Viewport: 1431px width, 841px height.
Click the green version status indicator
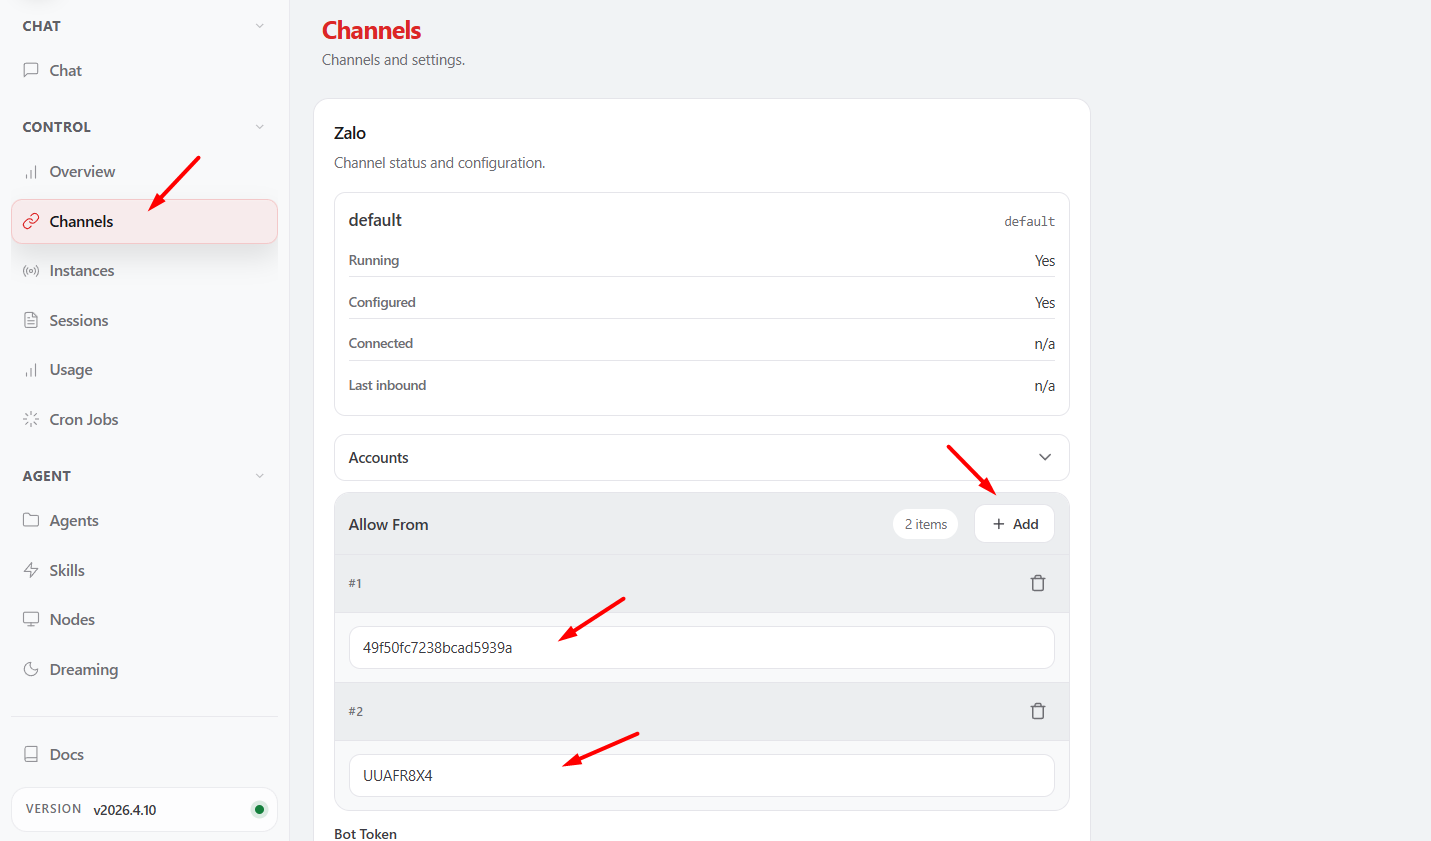tap(260, 809)
